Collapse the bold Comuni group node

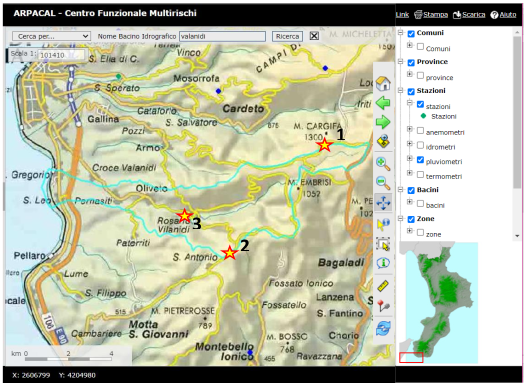tap(400, 32)
